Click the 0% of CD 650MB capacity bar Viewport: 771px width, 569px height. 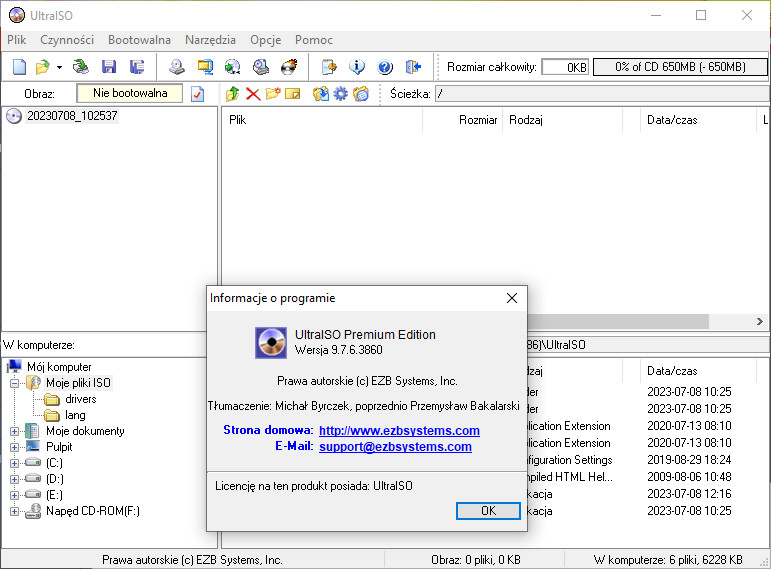point(680,67)
